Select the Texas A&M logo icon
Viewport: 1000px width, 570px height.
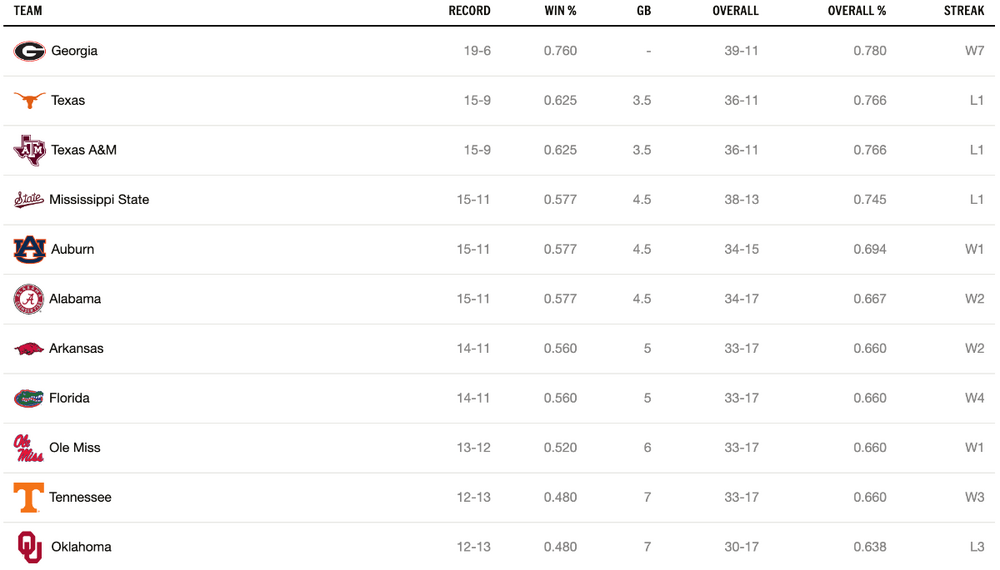coord(29,150)
